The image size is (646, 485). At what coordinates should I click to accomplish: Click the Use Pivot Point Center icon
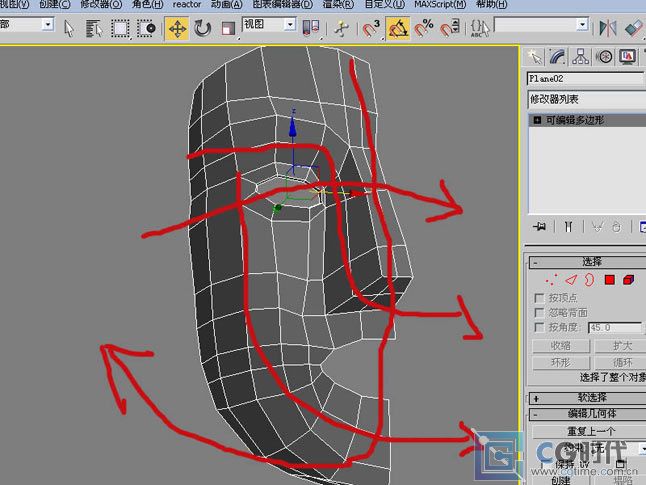[x=311, y=28]
